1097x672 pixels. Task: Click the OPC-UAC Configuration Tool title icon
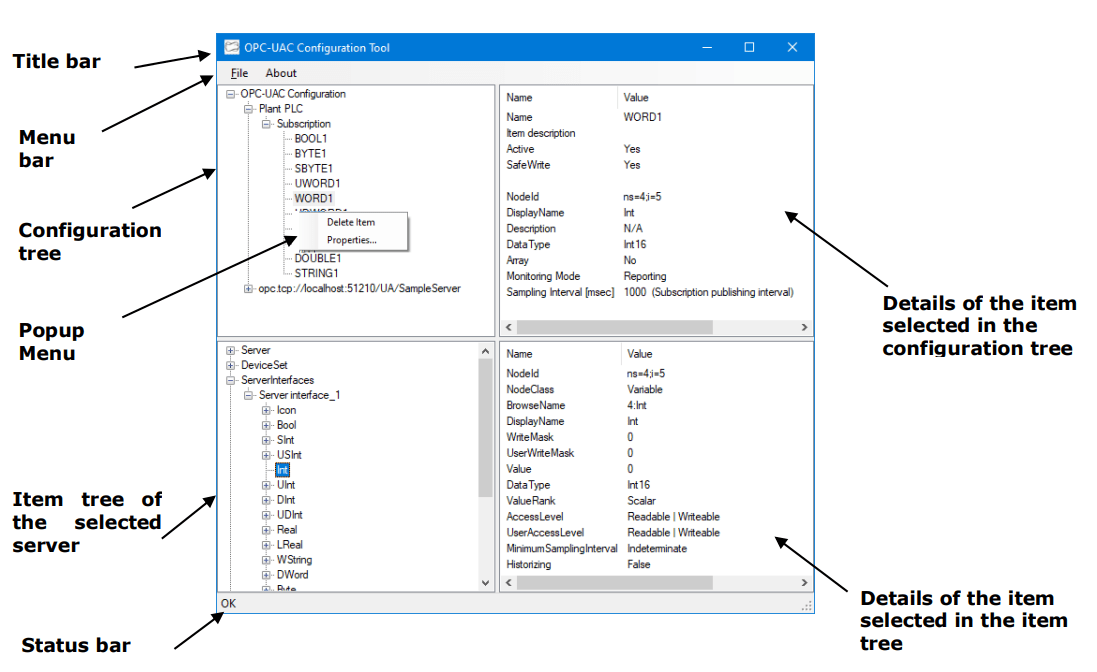(232, 48)
